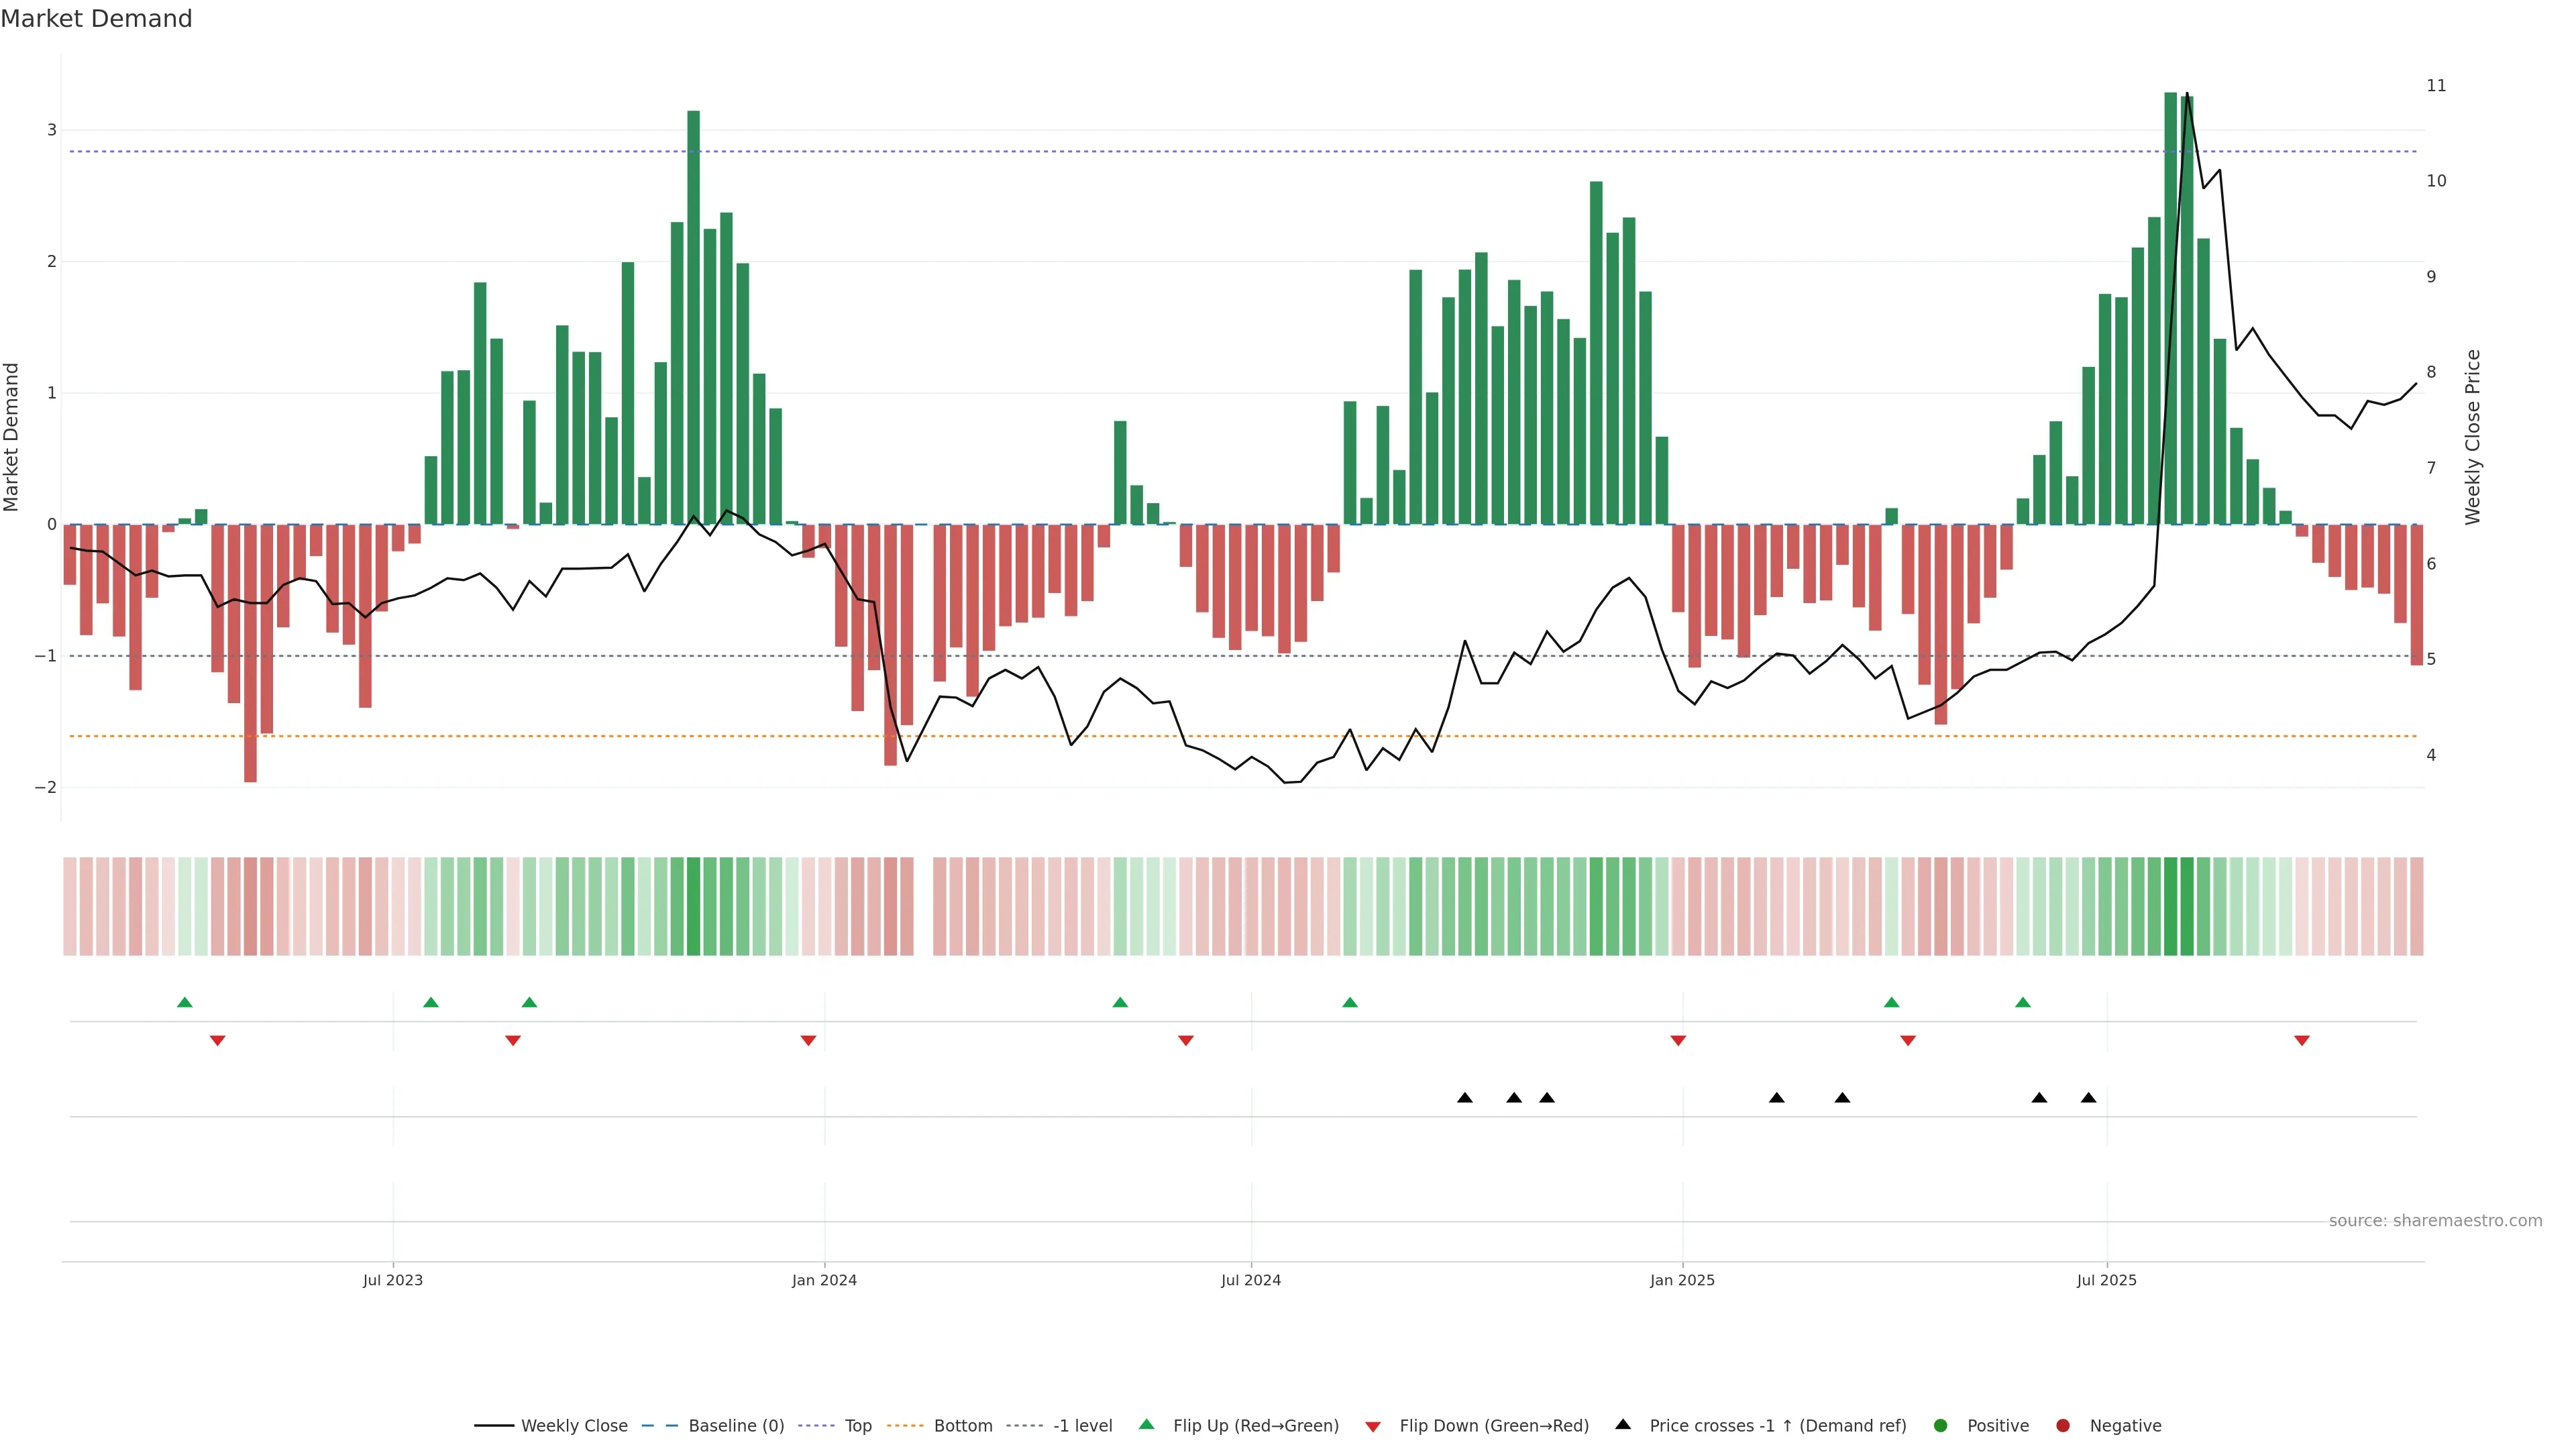Click the first black price-cross triangle

click(1465, 1098)
